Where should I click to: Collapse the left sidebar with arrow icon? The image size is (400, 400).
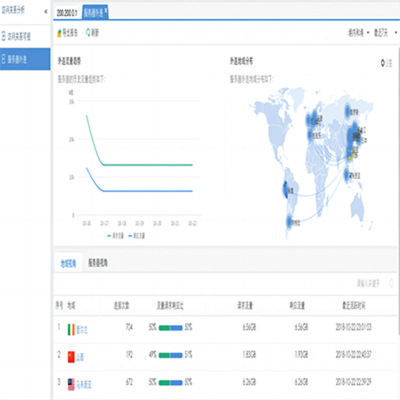[x=46, y=12]
